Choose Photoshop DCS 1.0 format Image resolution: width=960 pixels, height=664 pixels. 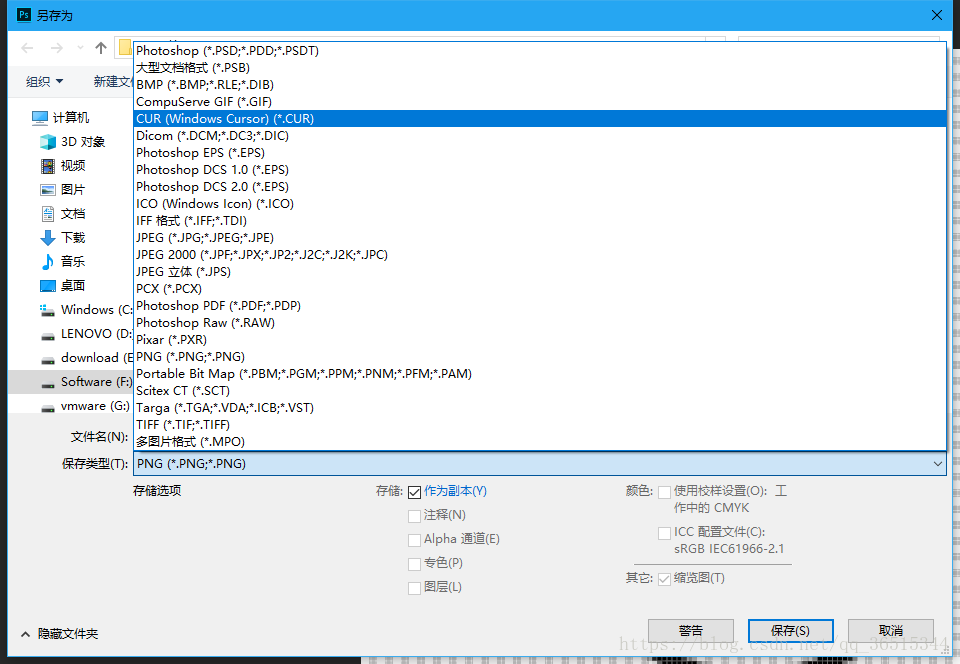pyautogui.click(x=539, y=170)
